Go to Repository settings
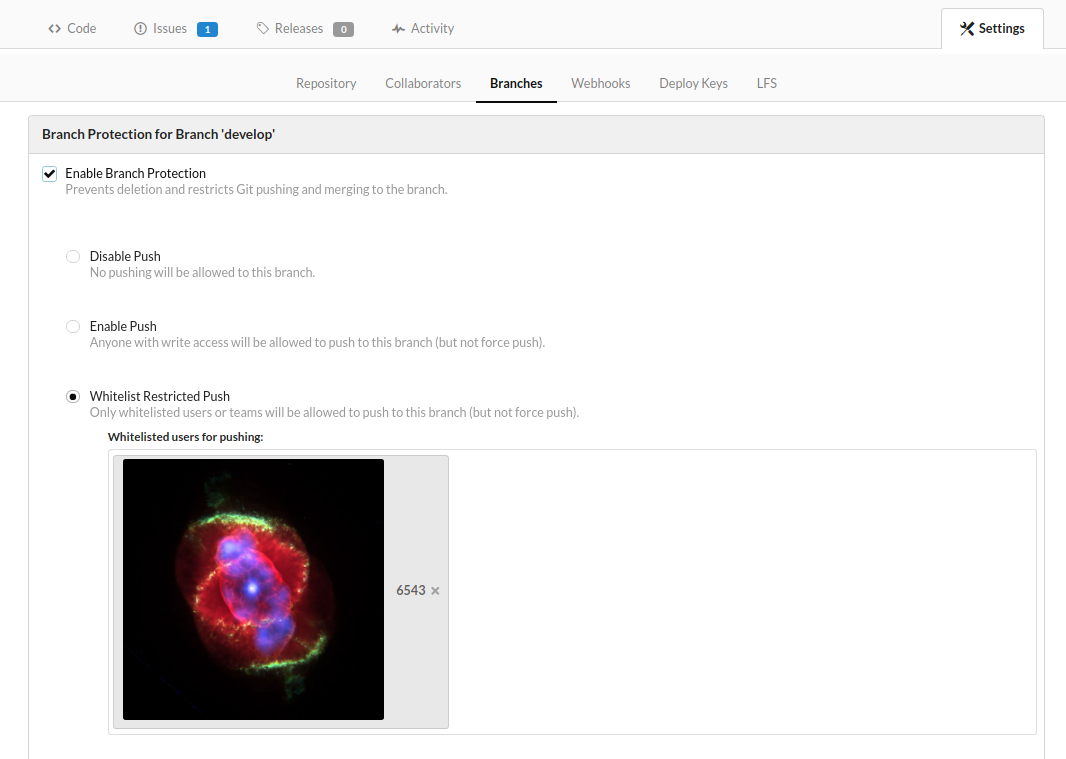Image resolution: width=1066 pixels, height=759 pixels. [326, 83]
